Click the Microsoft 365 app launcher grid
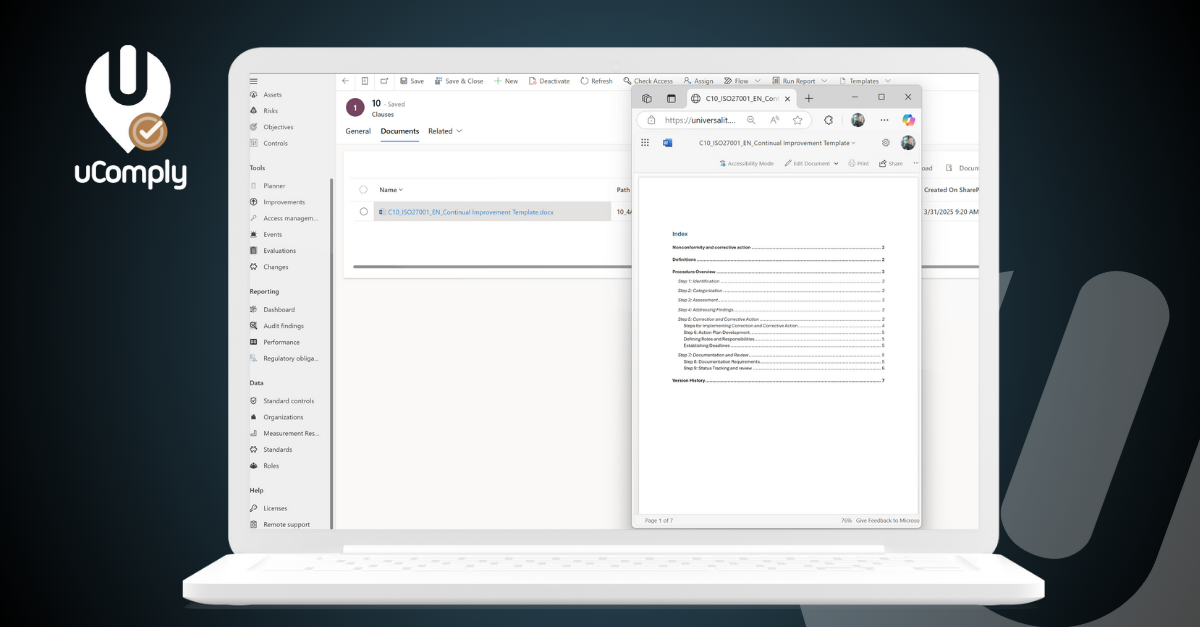 (645, 143)
